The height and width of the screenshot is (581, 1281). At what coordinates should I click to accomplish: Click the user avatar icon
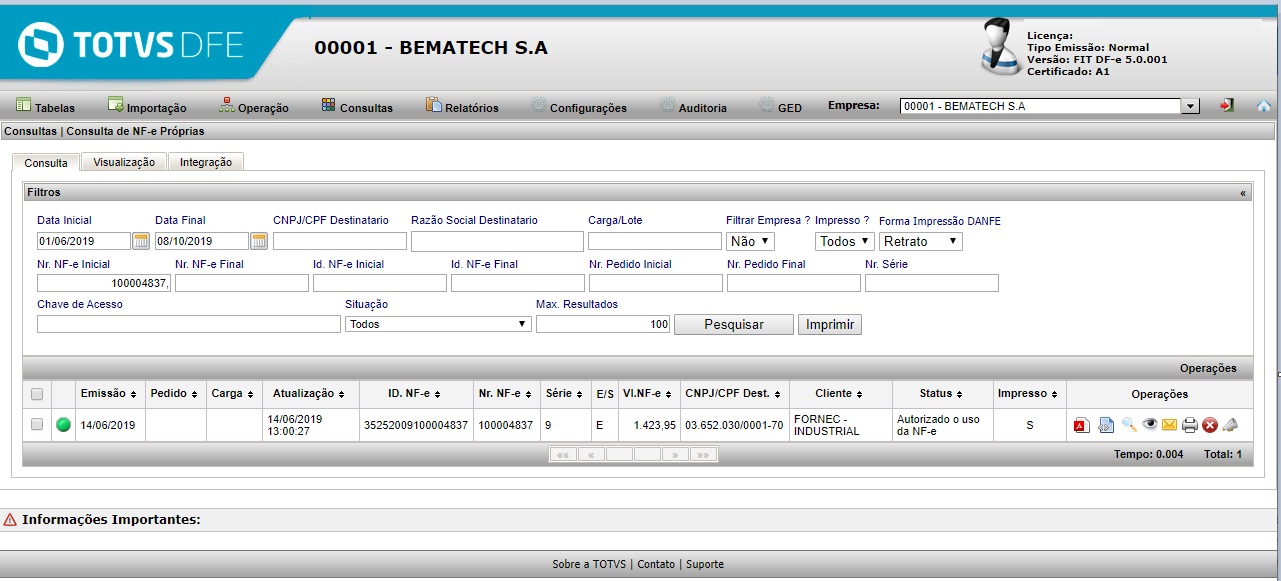(x=1000, y=48)
